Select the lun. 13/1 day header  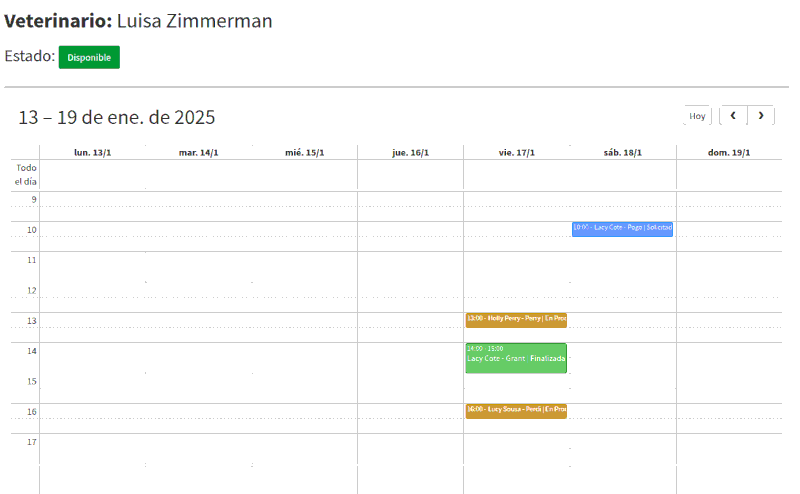(92, 152)
